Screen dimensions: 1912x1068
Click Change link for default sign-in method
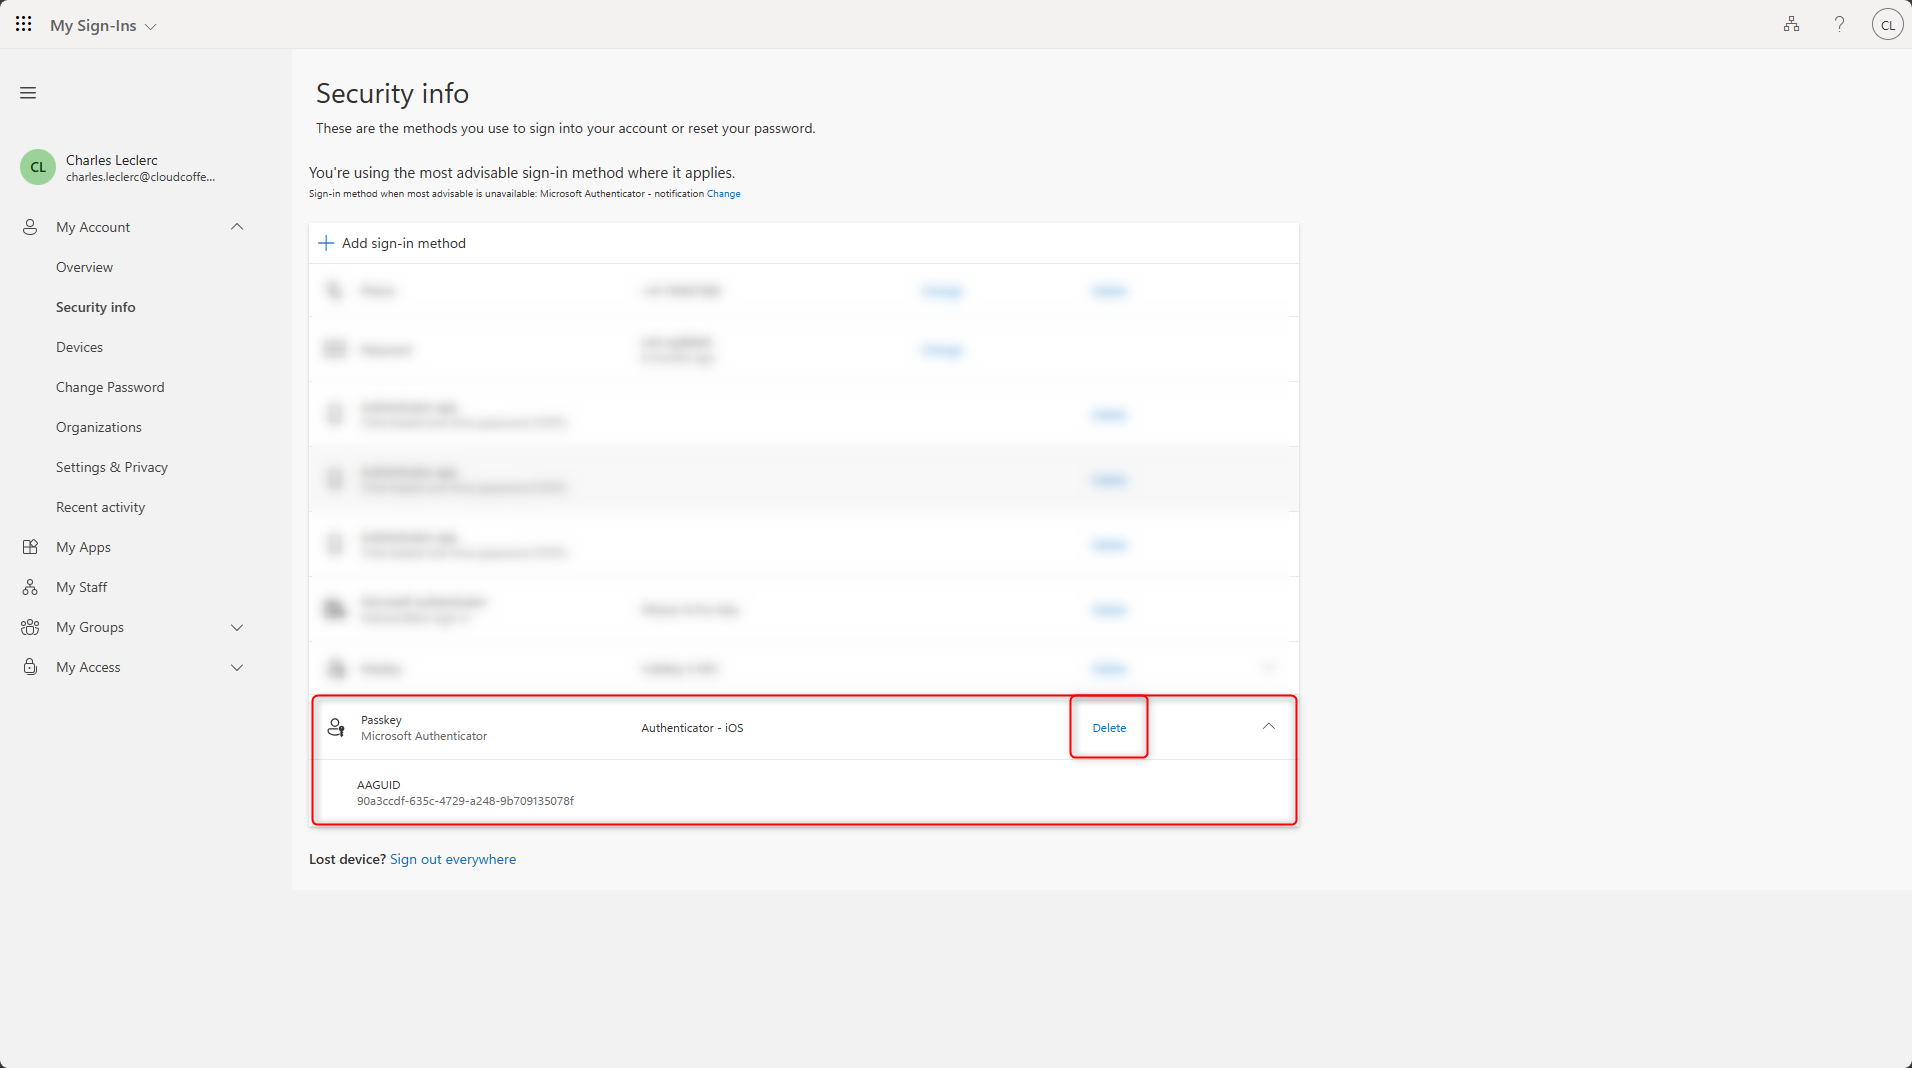click(723, 194)
